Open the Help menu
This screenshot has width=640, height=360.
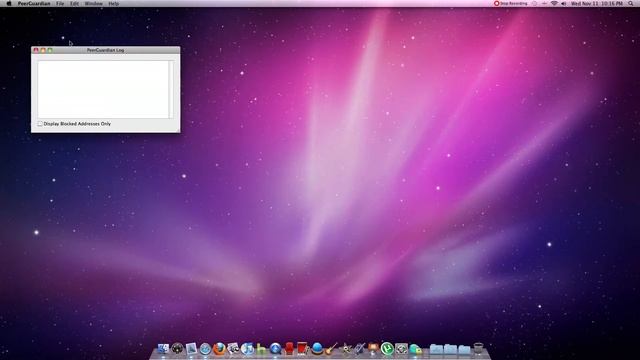tap(113, 3)
